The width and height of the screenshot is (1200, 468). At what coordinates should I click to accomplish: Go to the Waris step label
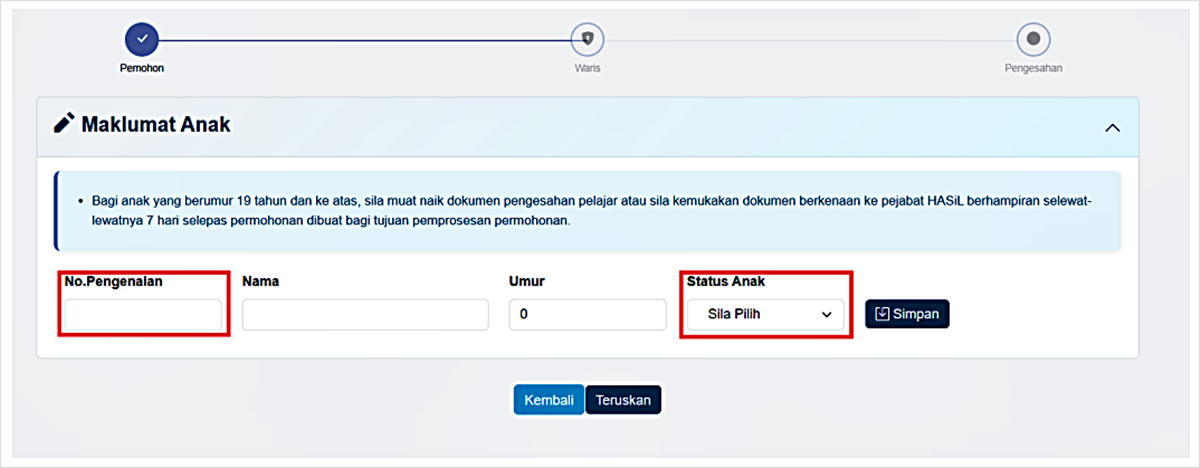click(587, 69)
